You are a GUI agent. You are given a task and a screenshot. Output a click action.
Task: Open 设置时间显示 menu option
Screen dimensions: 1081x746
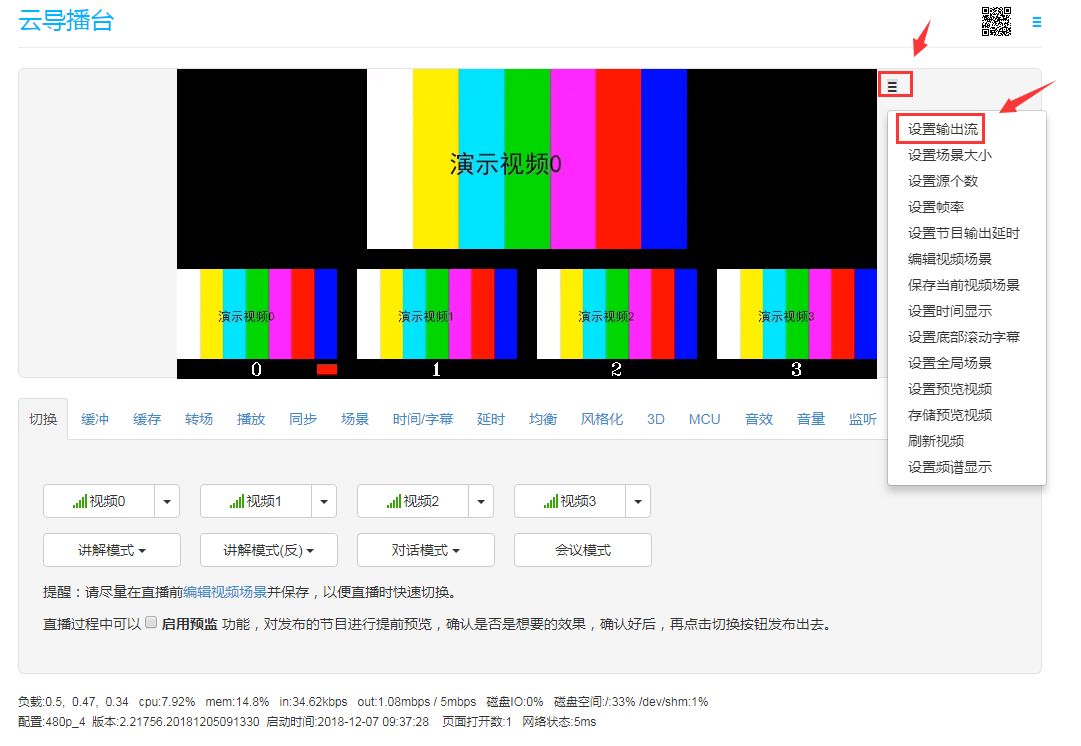point(949,311)
